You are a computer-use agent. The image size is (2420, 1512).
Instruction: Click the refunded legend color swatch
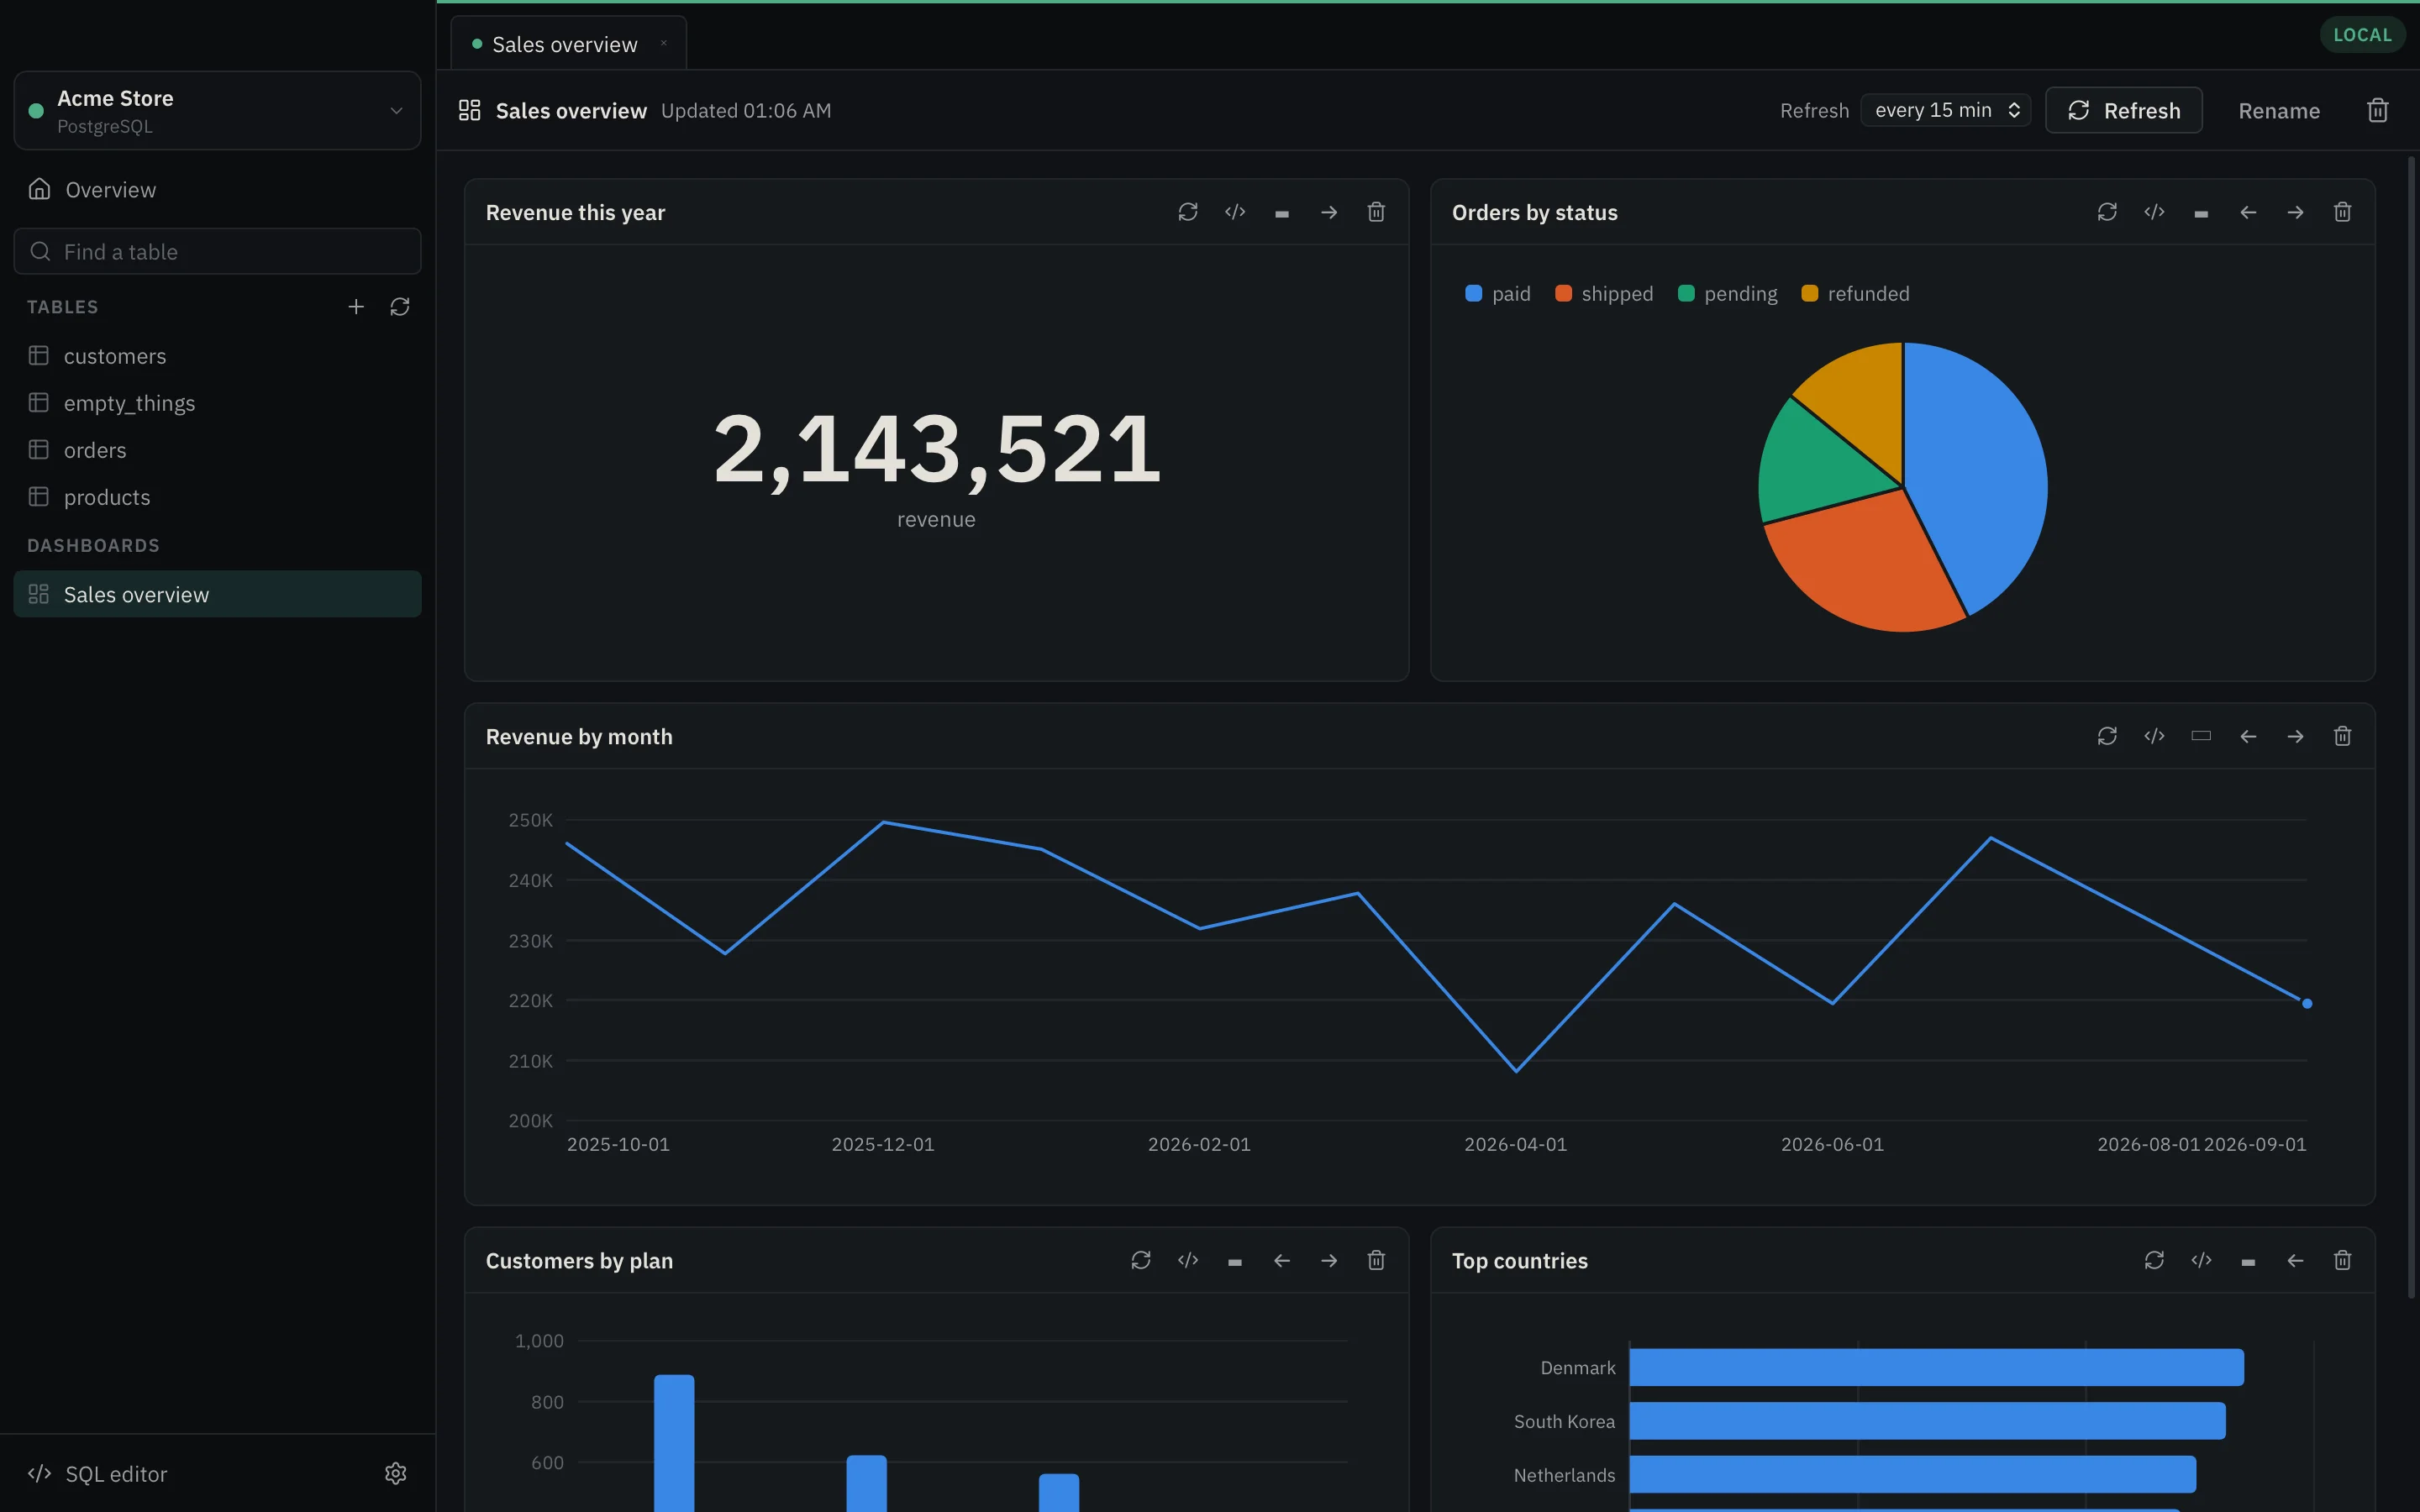[x=1809, y=293]
